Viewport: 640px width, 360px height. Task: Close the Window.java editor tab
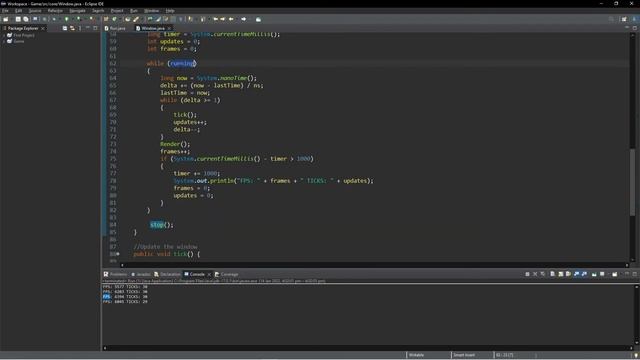[x=169, y=28]
